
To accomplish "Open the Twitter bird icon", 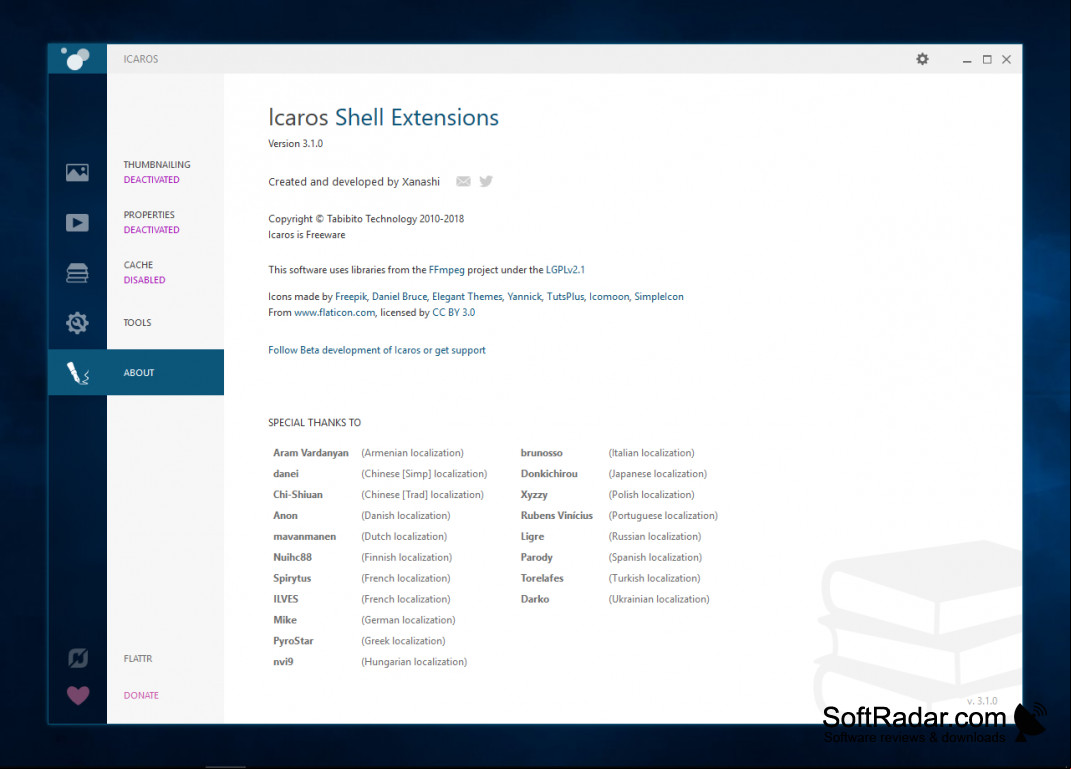I will (x=486, y=182).
